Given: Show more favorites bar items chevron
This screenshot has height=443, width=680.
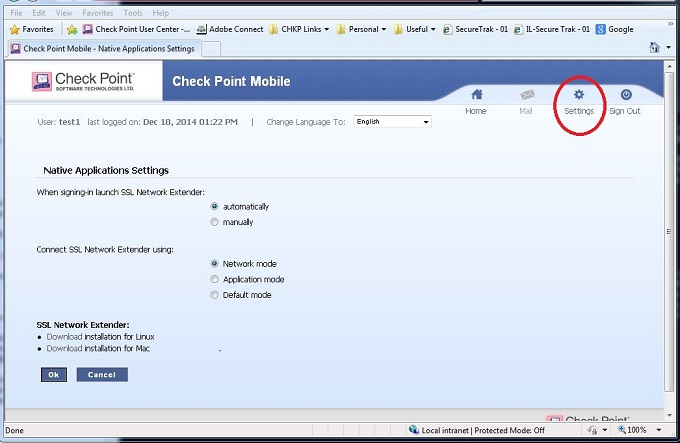Looking at the screenshot, I should [670, 24].
